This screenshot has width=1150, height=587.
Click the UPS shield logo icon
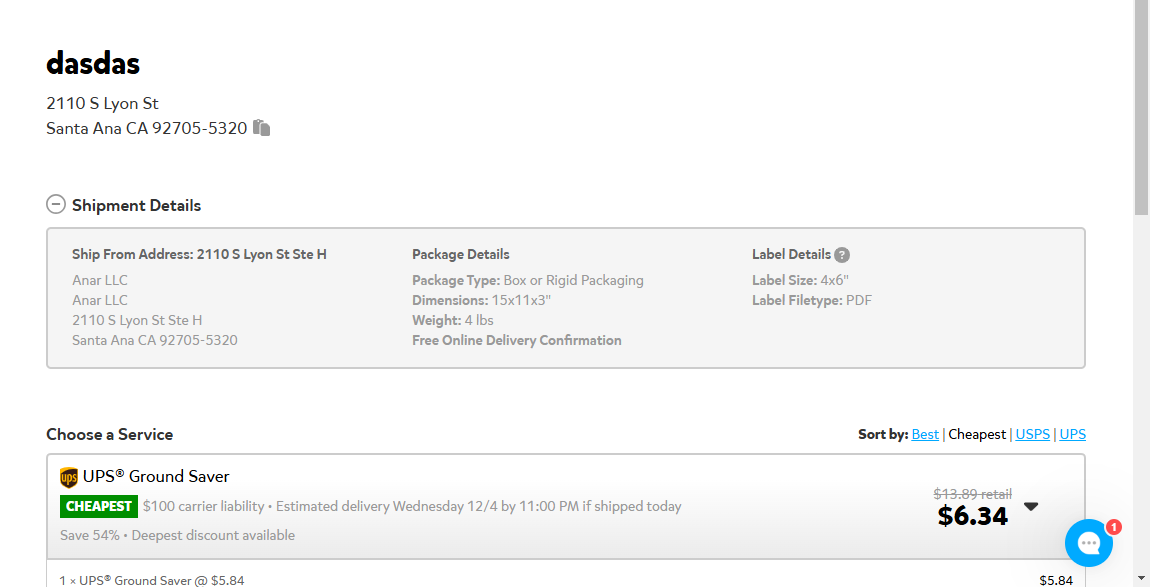pos(69,478)
